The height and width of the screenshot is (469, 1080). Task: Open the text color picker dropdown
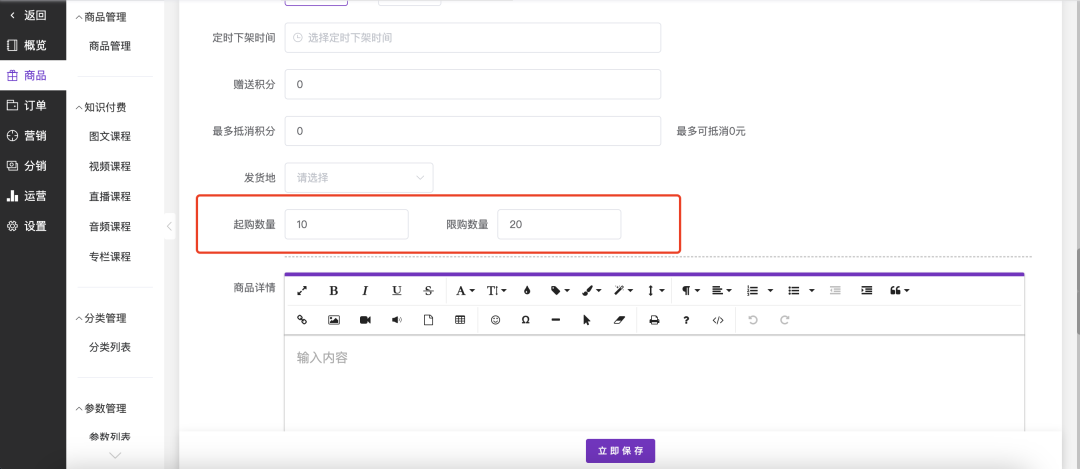[592, 291]
